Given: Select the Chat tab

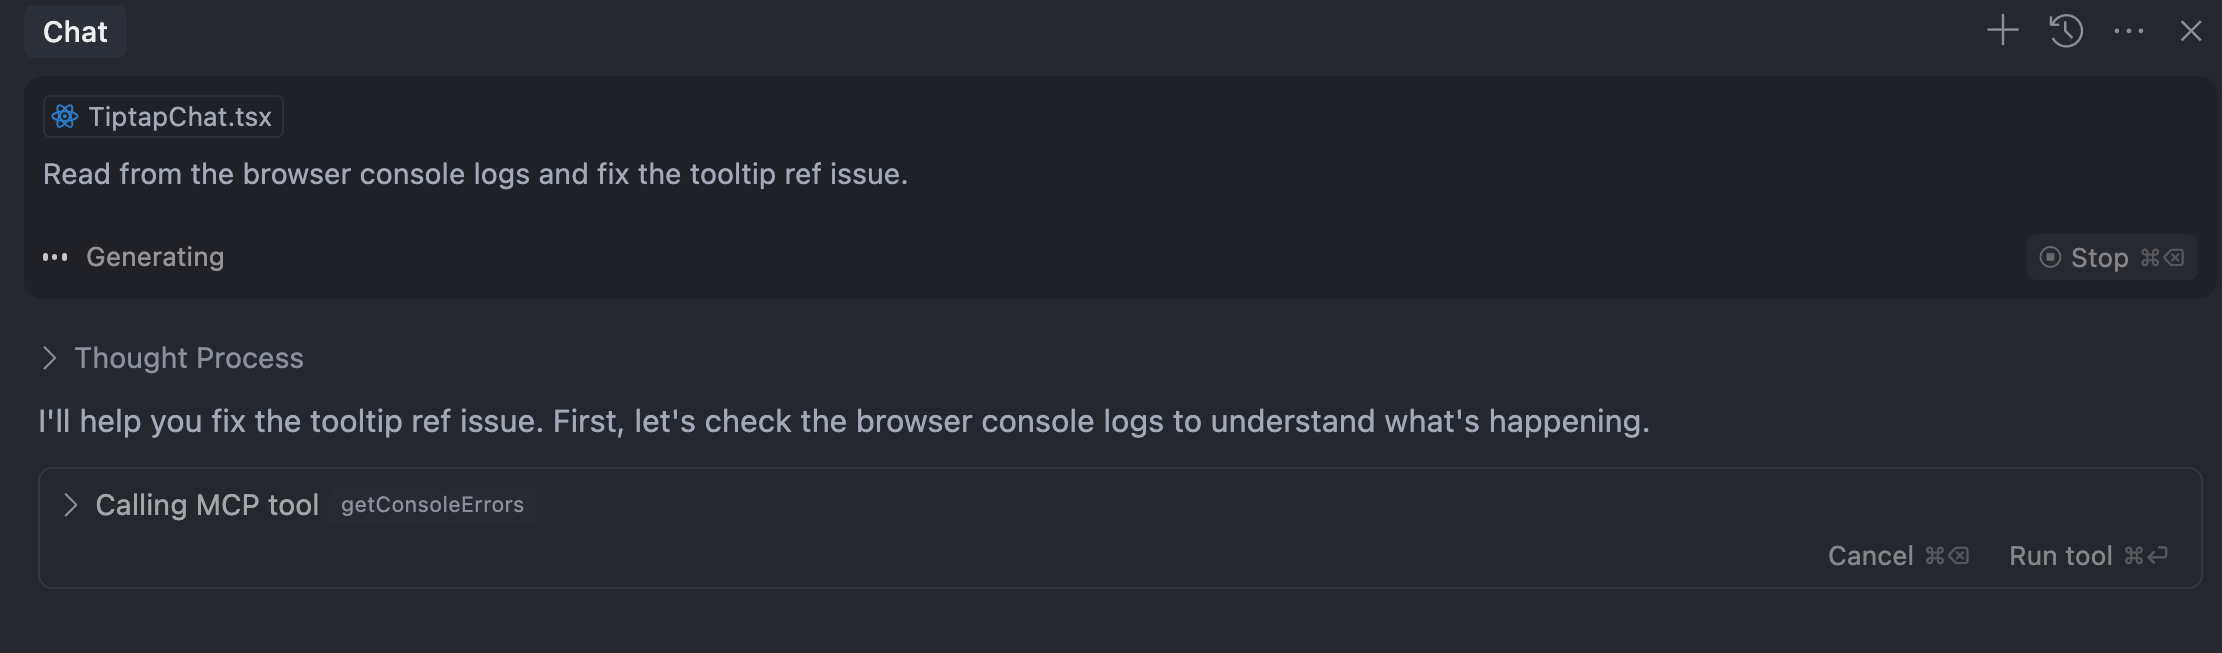Looking at the screenshot, I should 75,32.
